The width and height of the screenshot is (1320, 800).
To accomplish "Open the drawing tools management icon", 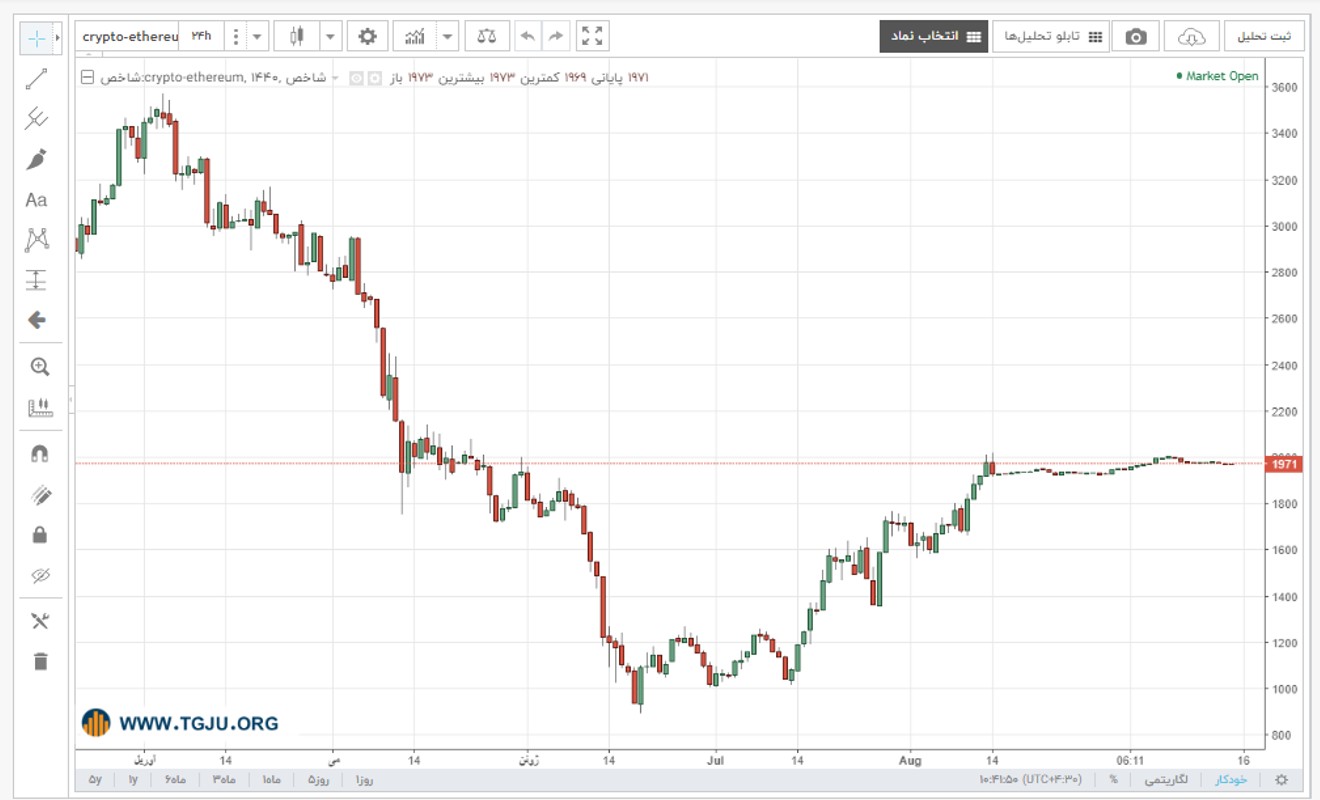I will click(39, 621).
